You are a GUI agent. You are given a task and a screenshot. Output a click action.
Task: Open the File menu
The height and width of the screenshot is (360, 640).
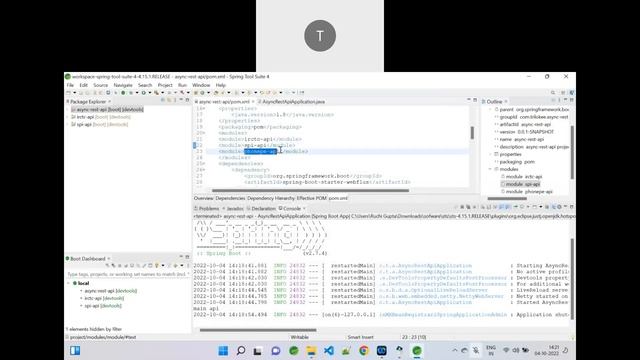point(70,85)
